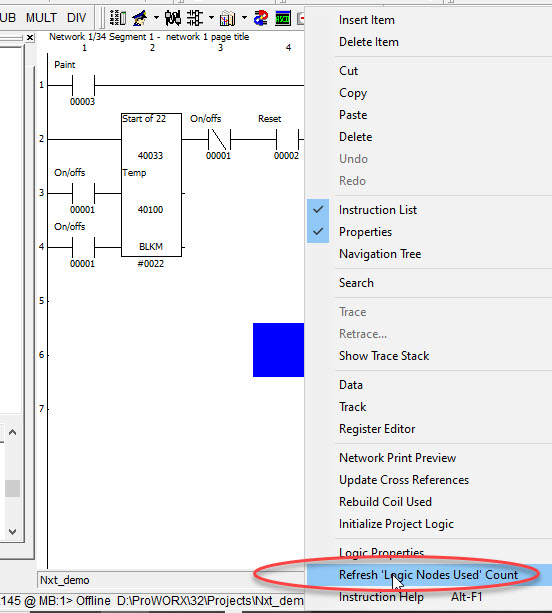
Task: Click the bar chart book icon
Action: tap(228, 18)
